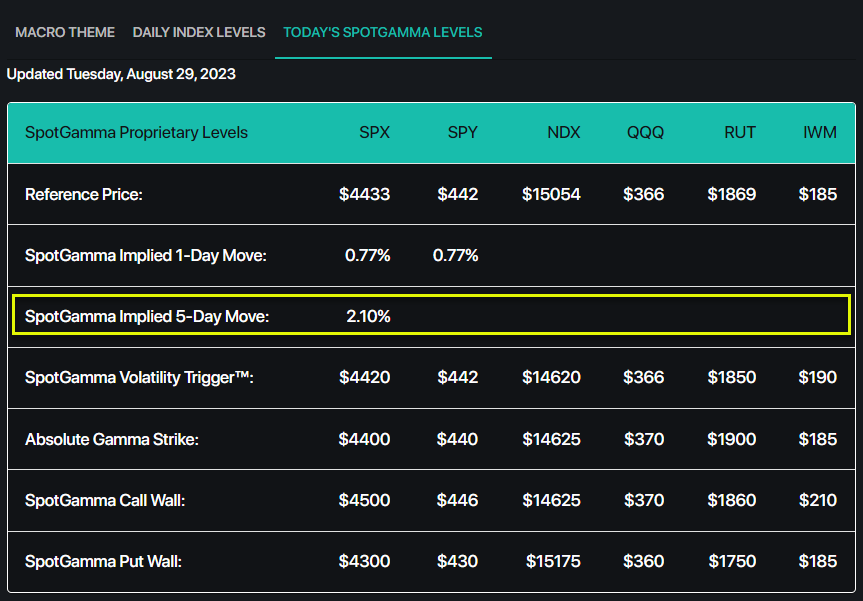
Task: Select the SpotGamma Call Wall row label
Action: pyautogui.click(x=118, y=500)
